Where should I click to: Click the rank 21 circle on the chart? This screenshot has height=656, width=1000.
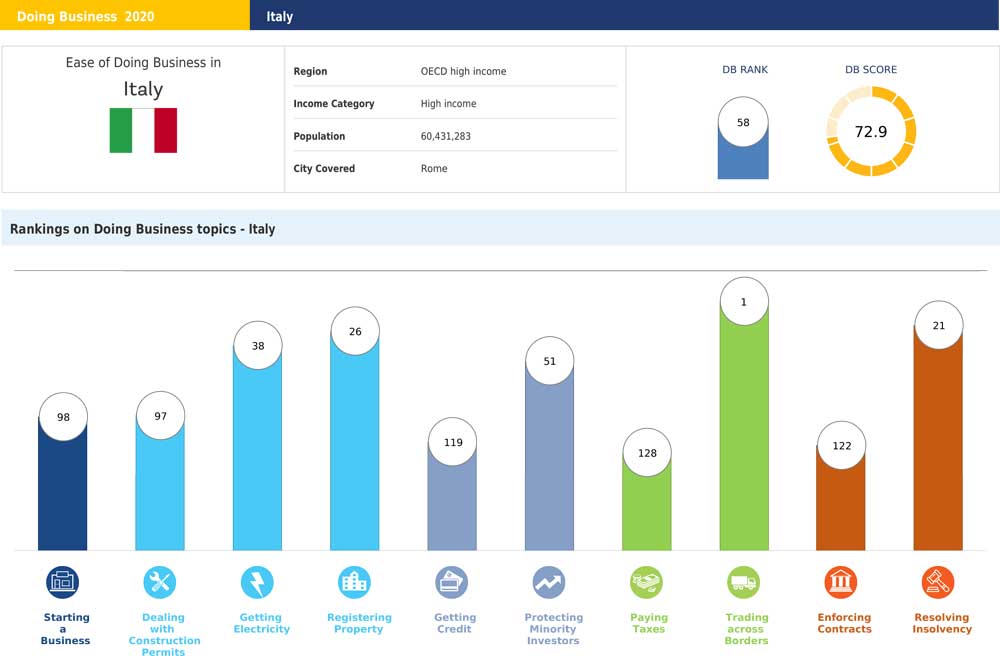939,325
